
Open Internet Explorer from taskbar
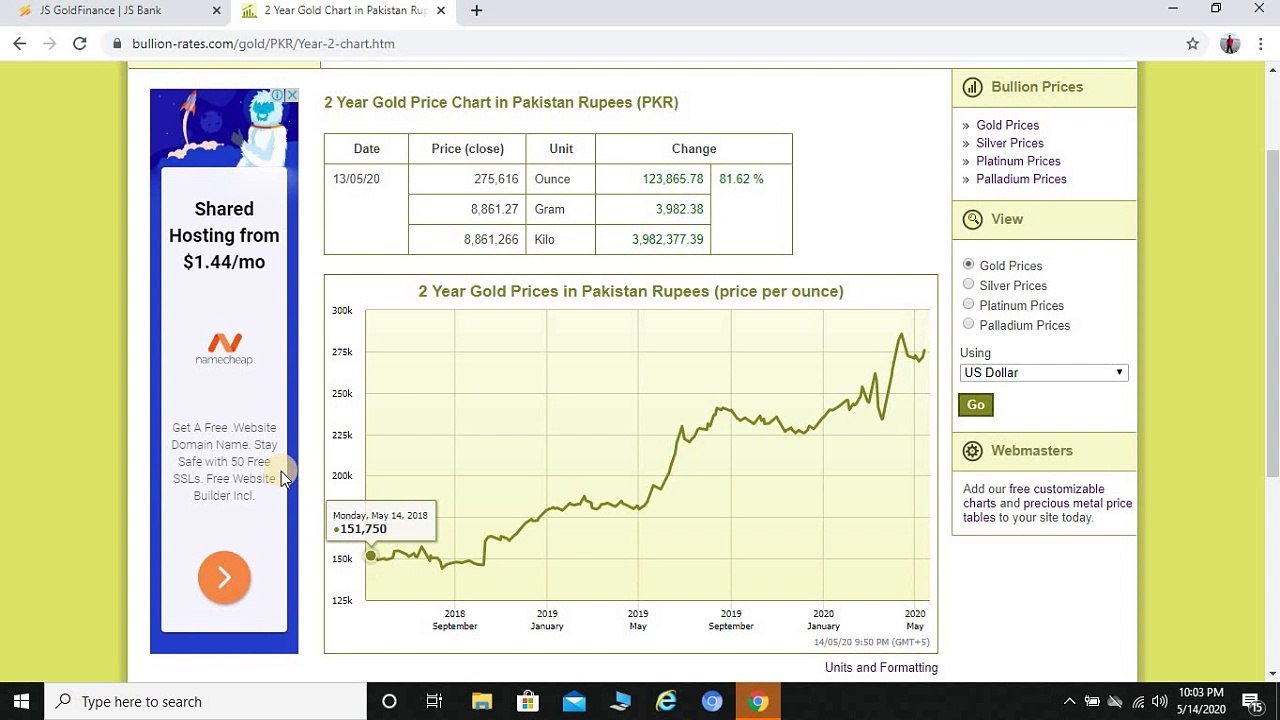pos(666,701)
